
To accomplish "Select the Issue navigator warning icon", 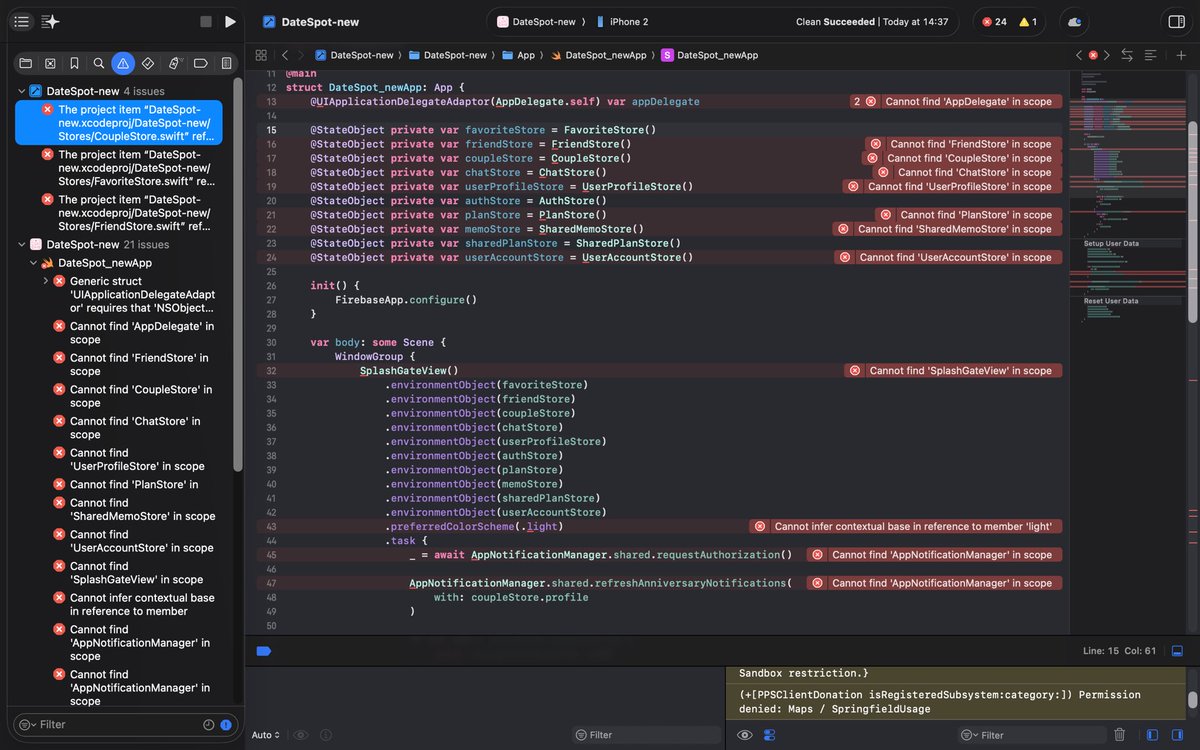I will (123, 63).
